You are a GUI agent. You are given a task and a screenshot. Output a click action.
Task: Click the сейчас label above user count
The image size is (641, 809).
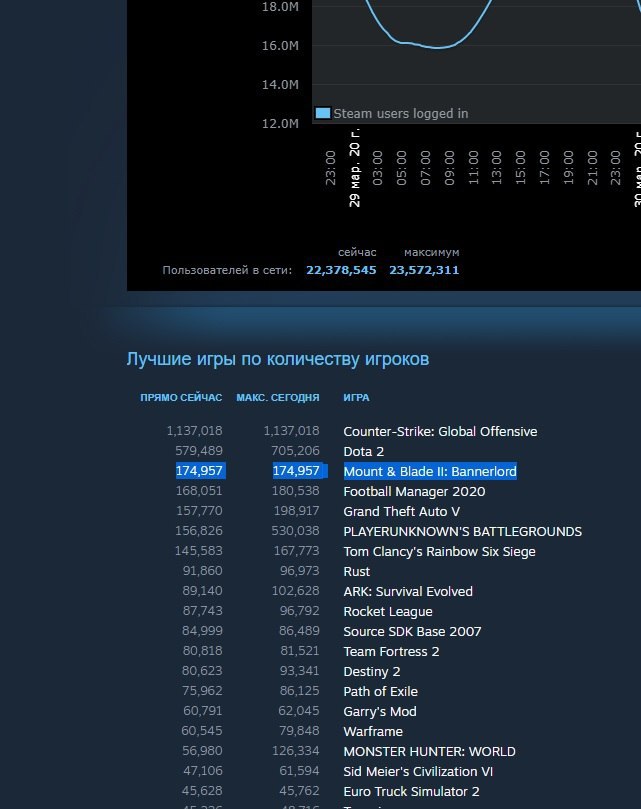coord(357,252)
